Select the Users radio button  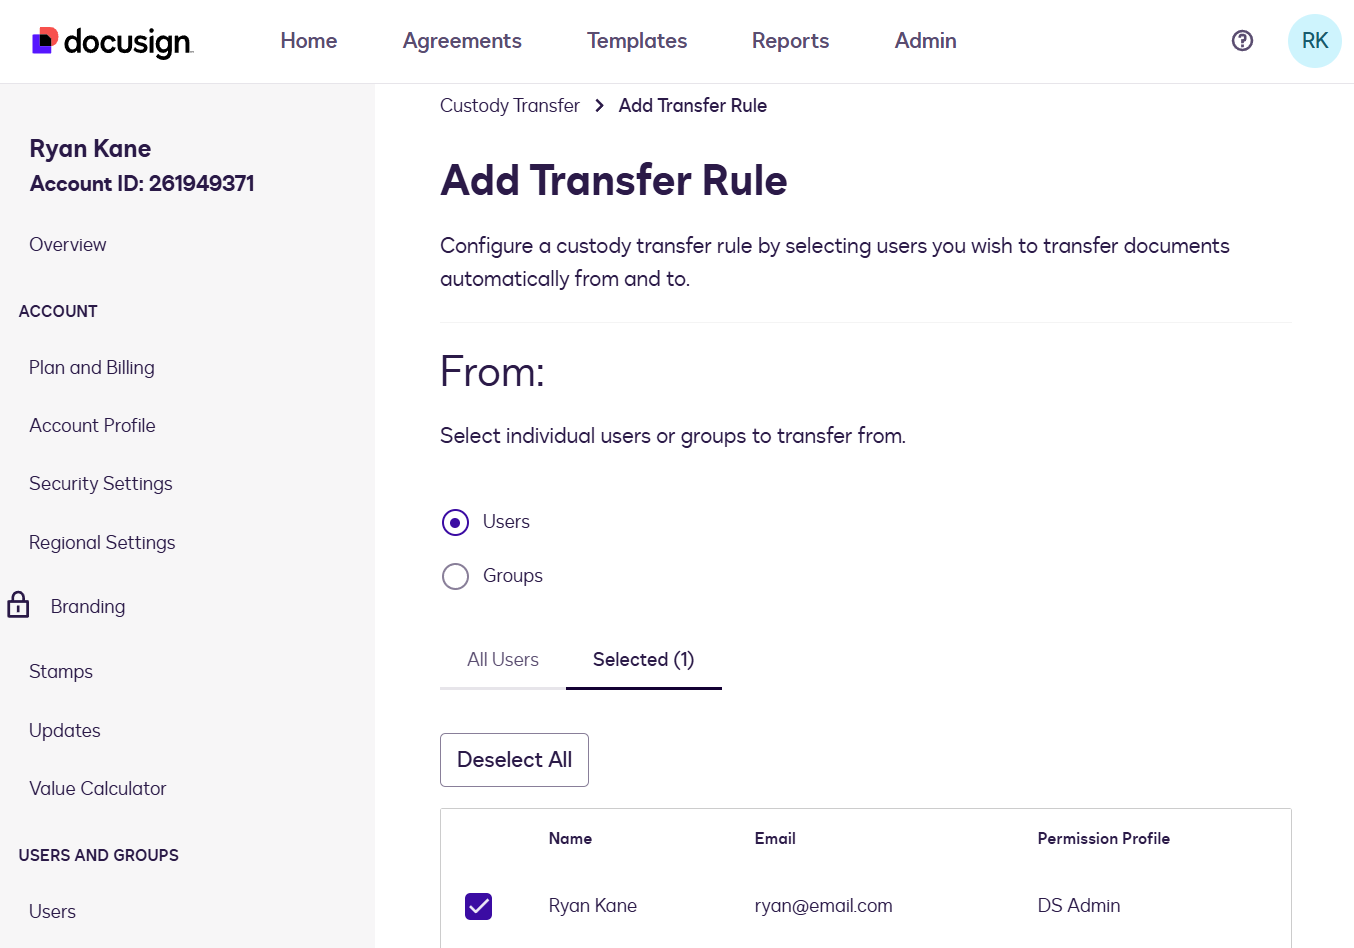tap(455, 522)
